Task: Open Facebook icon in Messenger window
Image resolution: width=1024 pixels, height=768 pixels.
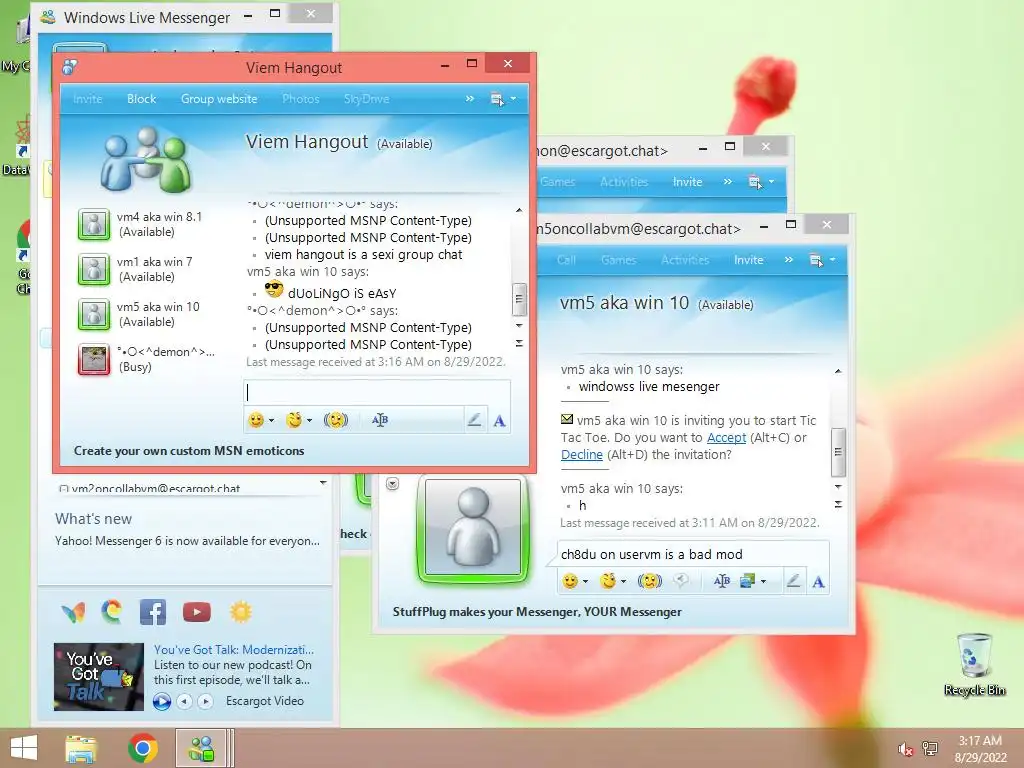Action: (x=153, y=612)
